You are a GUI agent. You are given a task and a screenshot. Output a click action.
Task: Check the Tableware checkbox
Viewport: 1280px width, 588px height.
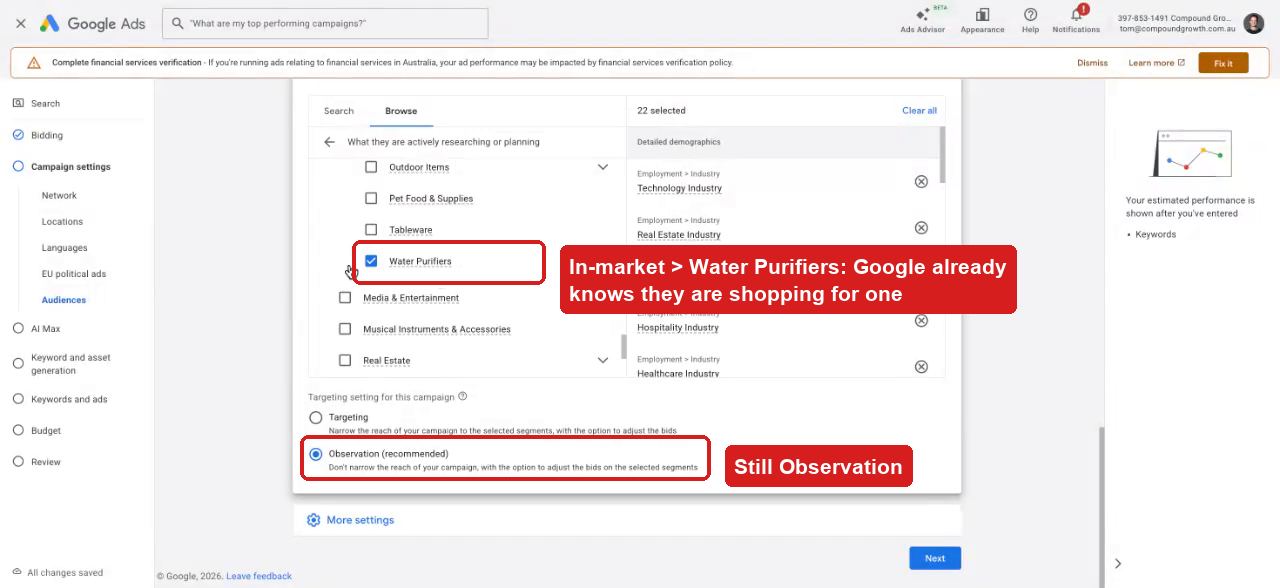point(371,229)
